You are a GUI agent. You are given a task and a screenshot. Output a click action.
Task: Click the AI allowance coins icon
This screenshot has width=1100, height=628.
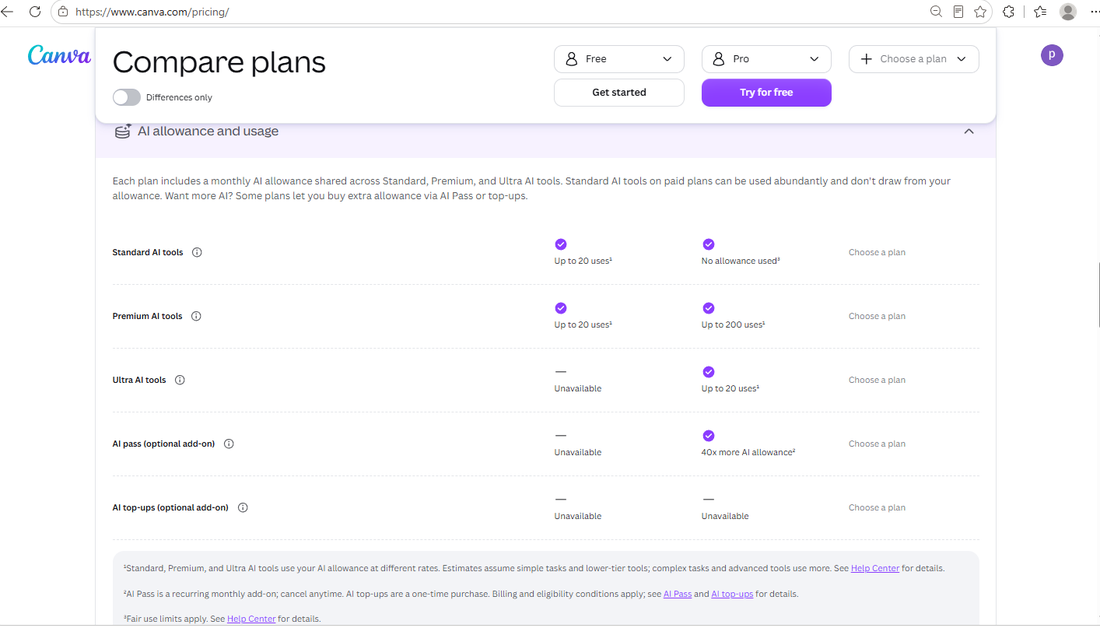tap(123, 131)
